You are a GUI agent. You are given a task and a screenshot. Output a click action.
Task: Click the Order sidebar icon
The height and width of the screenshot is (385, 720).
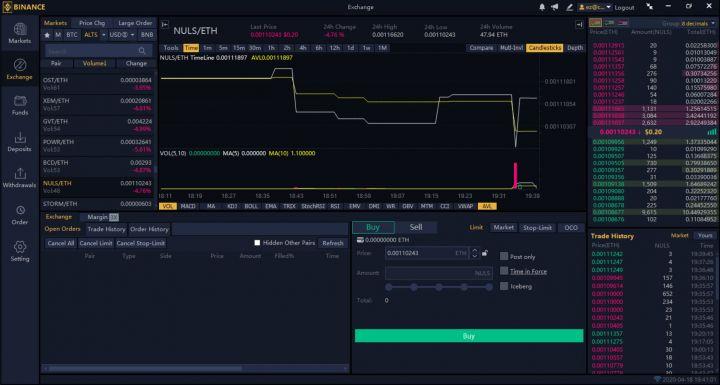[x=20, y=210]
